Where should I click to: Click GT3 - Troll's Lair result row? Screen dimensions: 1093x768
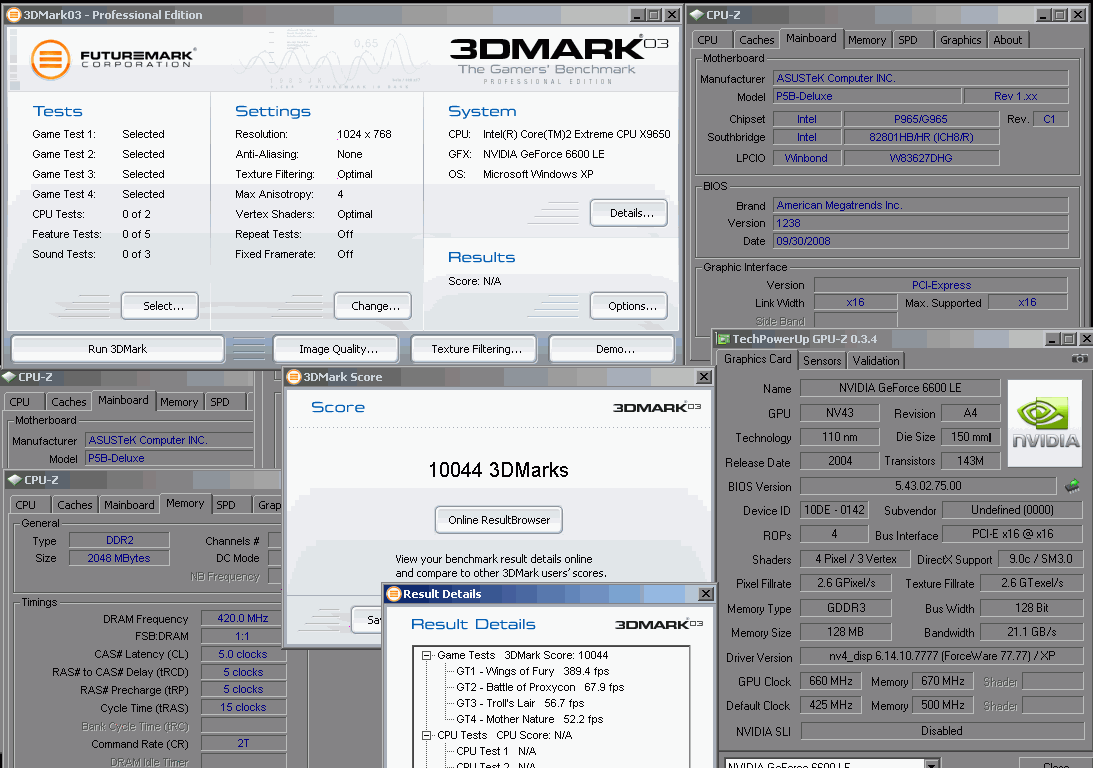[x=520, y=703]
